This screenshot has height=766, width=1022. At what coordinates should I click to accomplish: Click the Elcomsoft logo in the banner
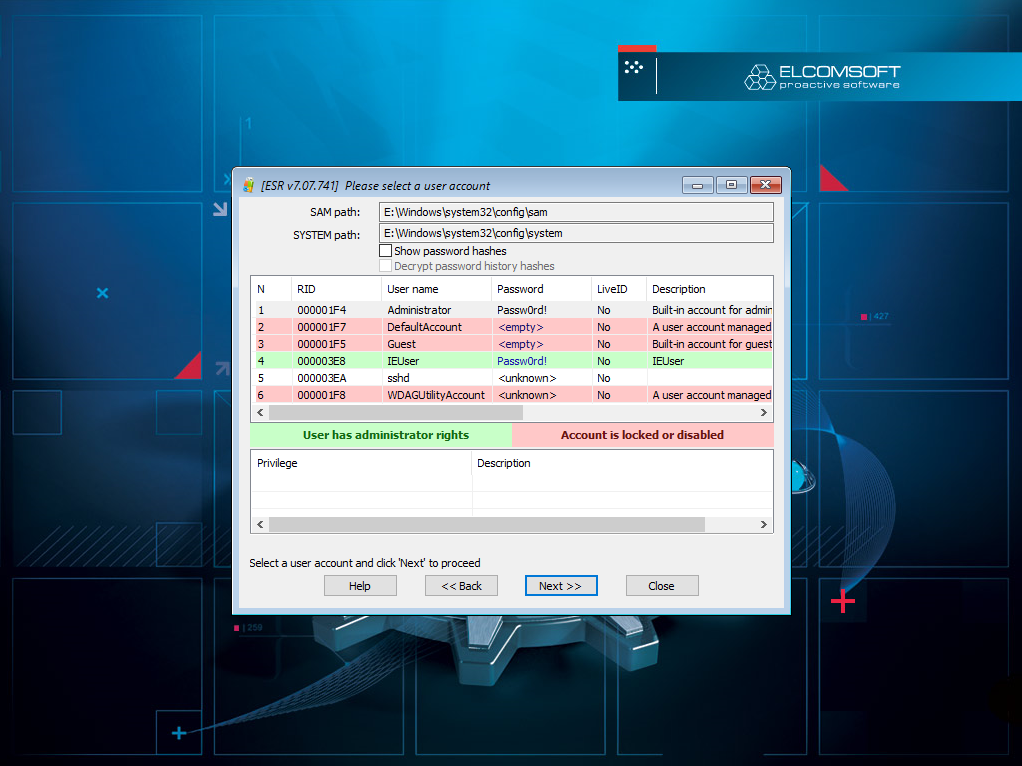tap(822, 77)
